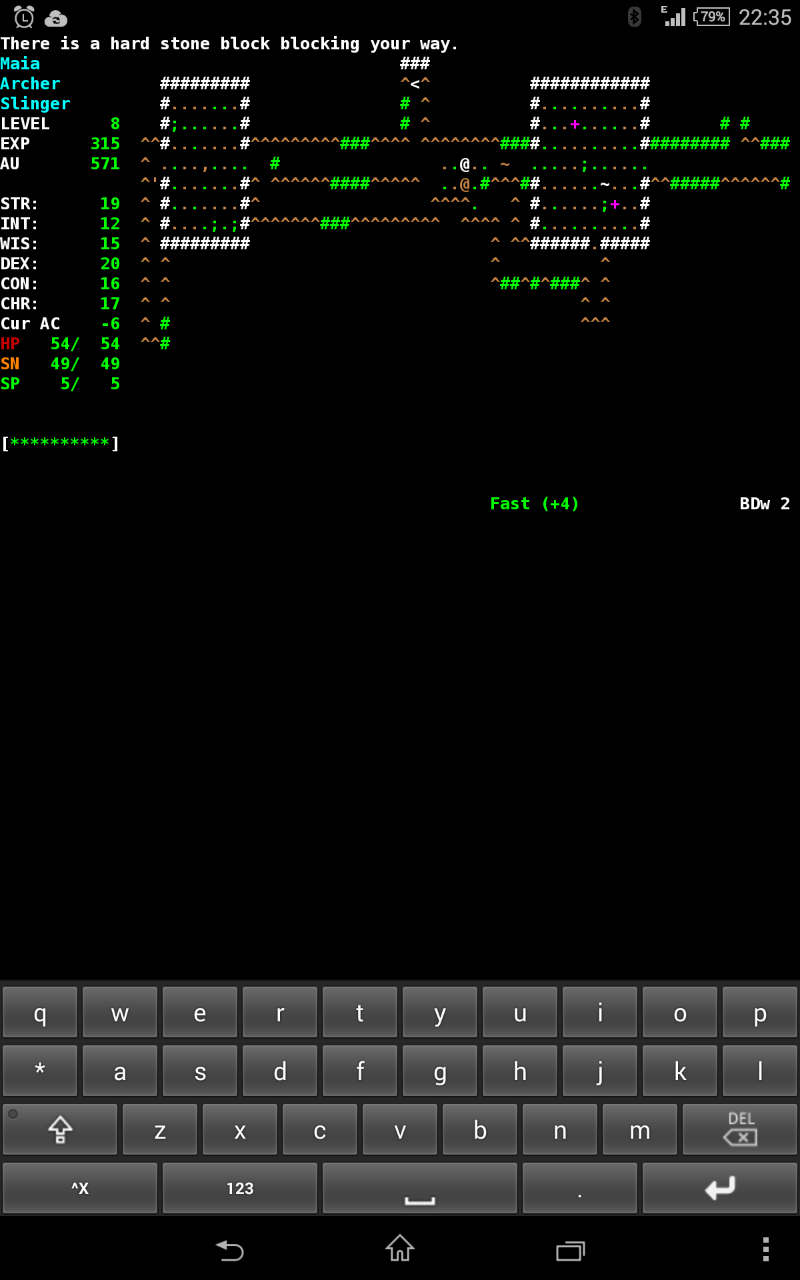The image size is (800, 1280).
Task: Tap the space bar key
Action: pyautogui.click(x=420, y=1188)
